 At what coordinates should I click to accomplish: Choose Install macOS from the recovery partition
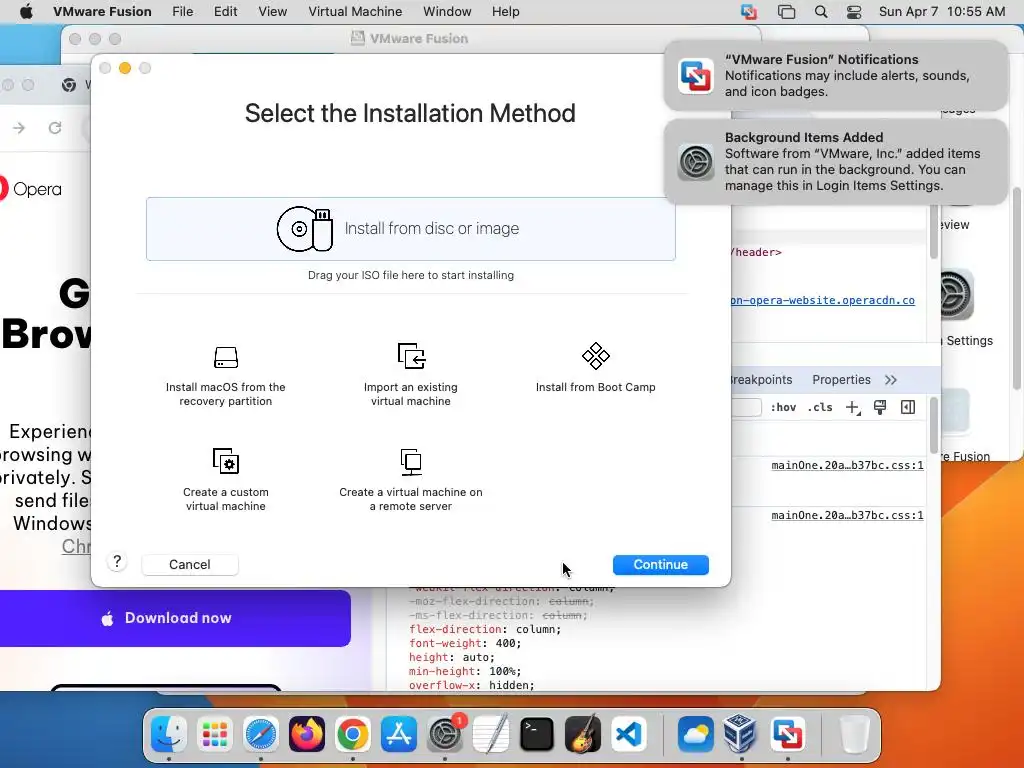coord(225,376)
